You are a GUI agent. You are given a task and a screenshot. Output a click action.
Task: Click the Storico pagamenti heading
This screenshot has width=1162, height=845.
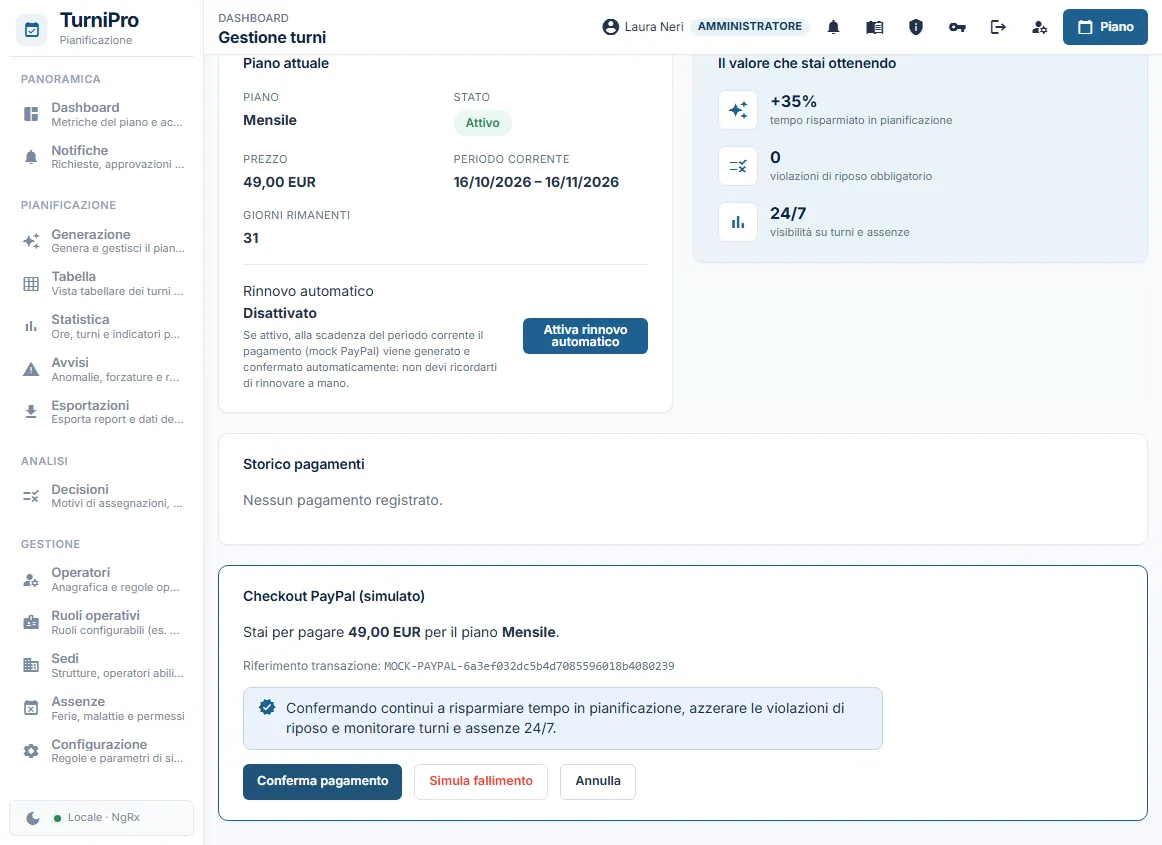(304, 465)
